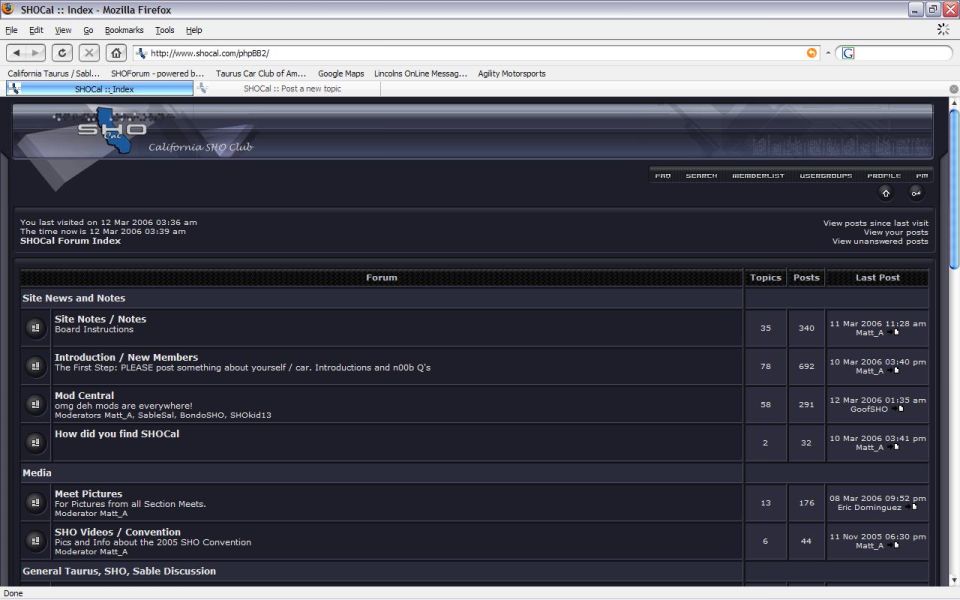Click the Firefox icon in title bar
Image resolution: width=960 pixels, height=600 pixels.
(9, 9)
